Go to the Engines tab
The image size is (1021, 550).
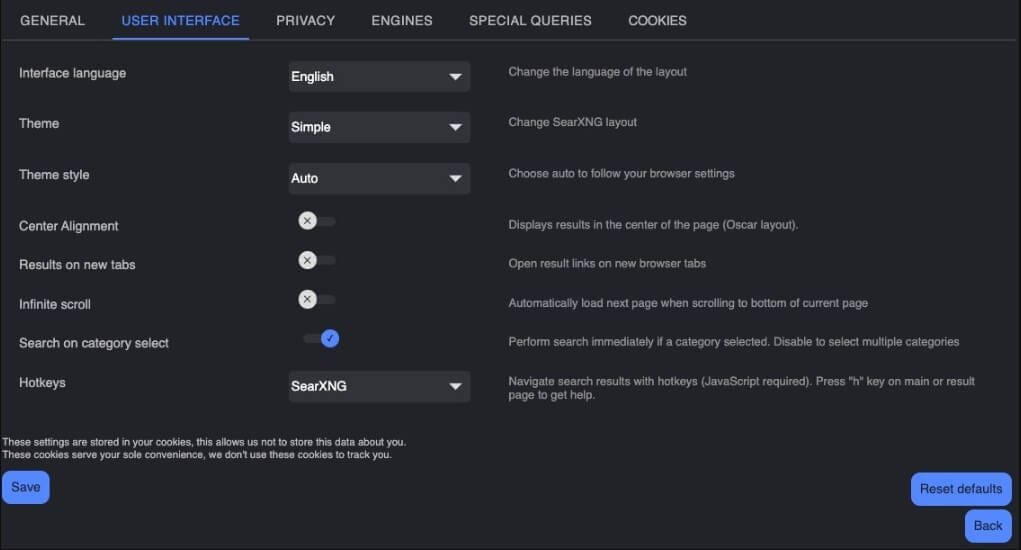(402, 20)
